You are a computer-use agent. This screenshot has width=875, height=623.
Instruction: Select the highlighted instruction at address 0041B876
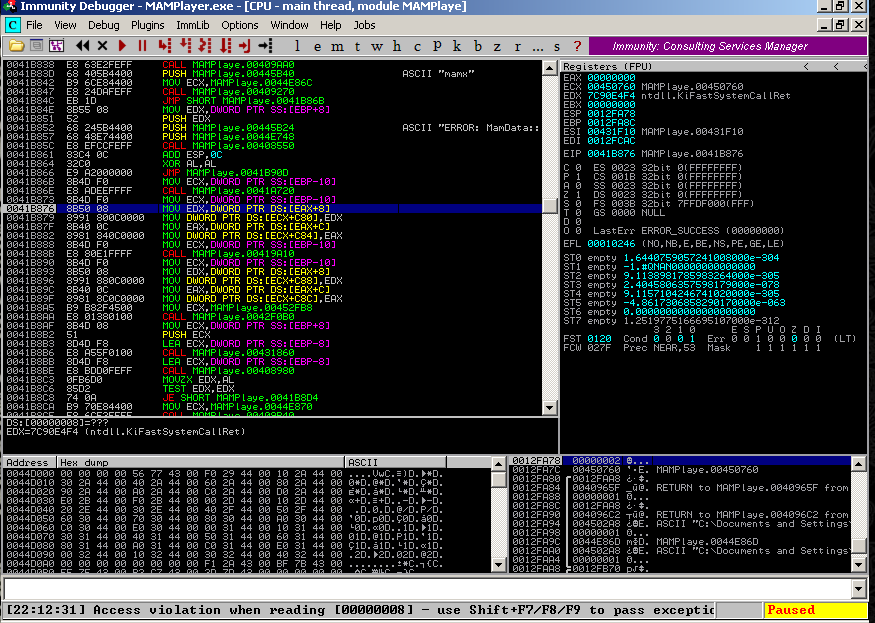273,209
